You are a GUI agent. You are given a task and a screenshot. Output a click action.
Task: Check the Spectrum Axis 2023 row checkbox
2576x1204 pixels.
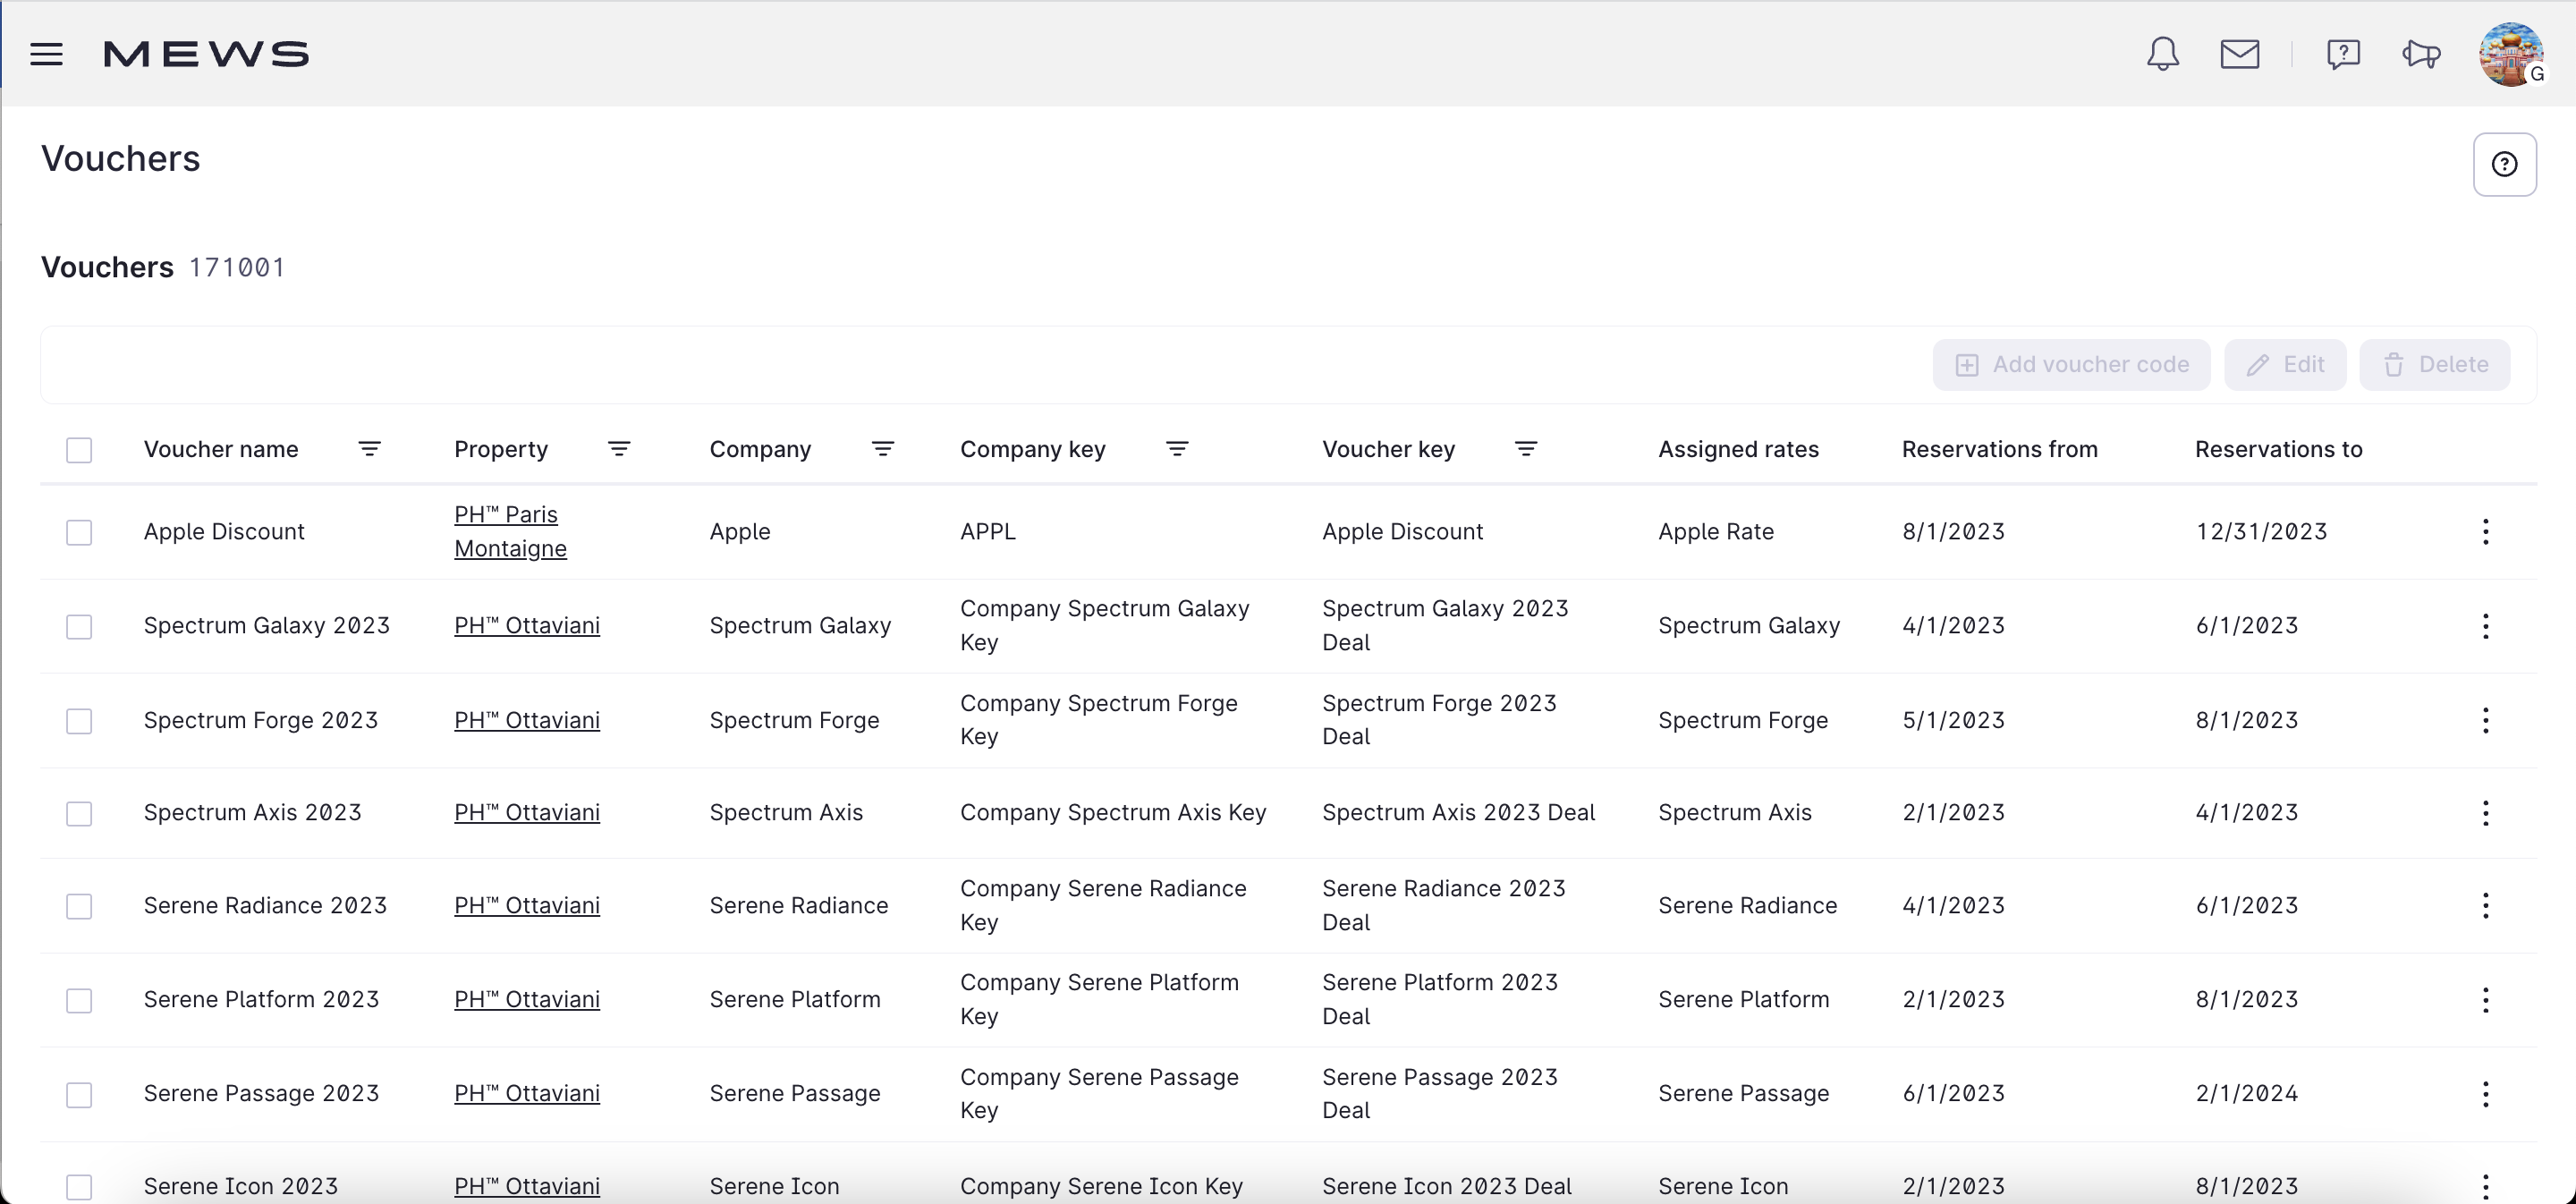(x=79, y=813)
